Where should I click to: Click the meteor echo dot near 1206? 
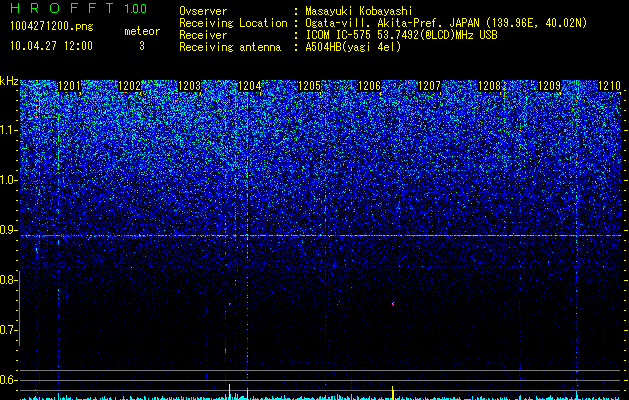393,303
